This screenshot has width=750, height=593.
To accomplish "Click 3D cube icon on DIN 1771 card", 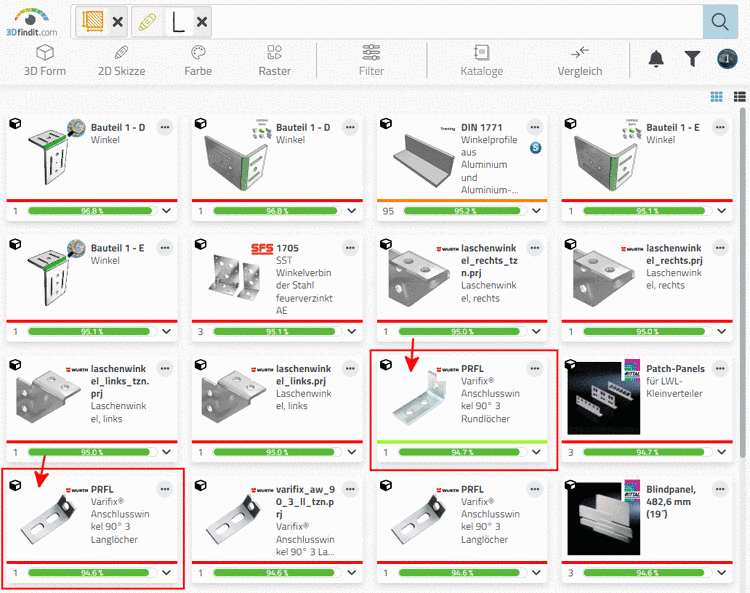I will click(x=386, y=123).
